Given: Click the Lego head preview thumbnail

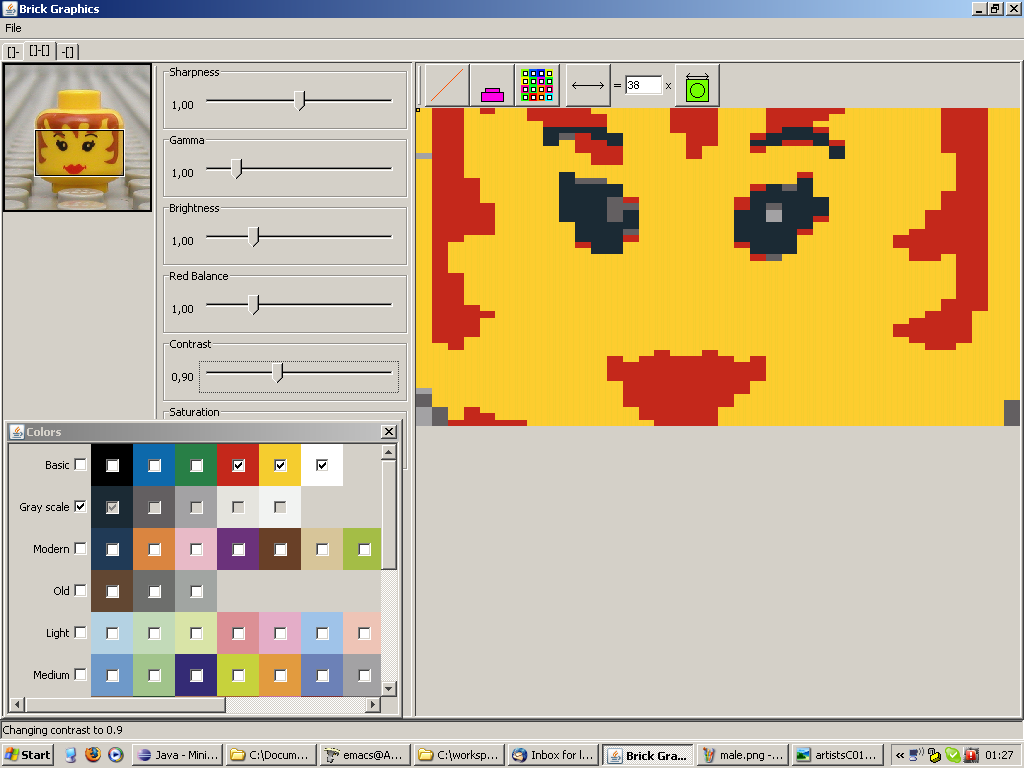Looking at the screenshot, I should click(78, 137).
